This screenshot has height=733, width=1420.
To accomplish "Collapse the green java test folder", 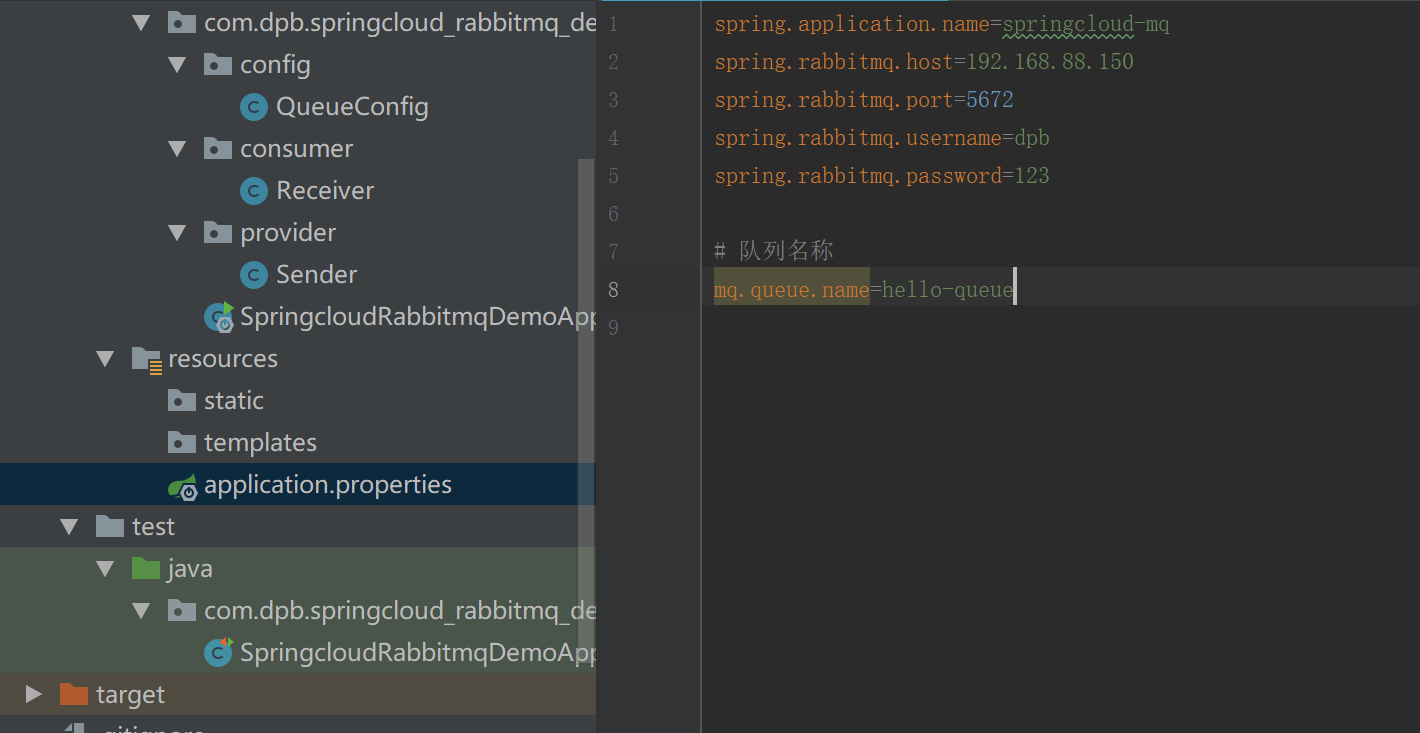I will [x=106, y=569].
